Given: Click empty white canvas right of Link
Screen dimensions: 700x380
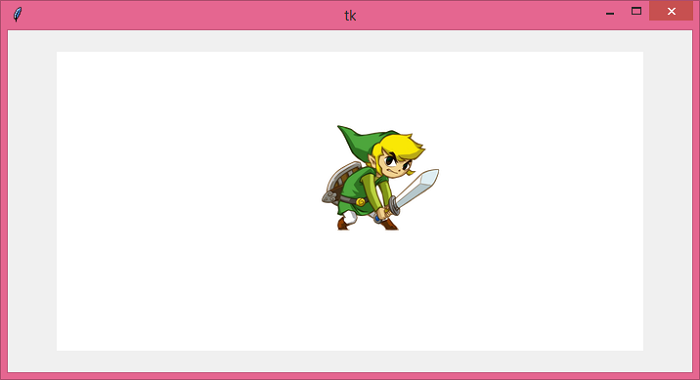Looking at the screenshot, I should (540, 201).
